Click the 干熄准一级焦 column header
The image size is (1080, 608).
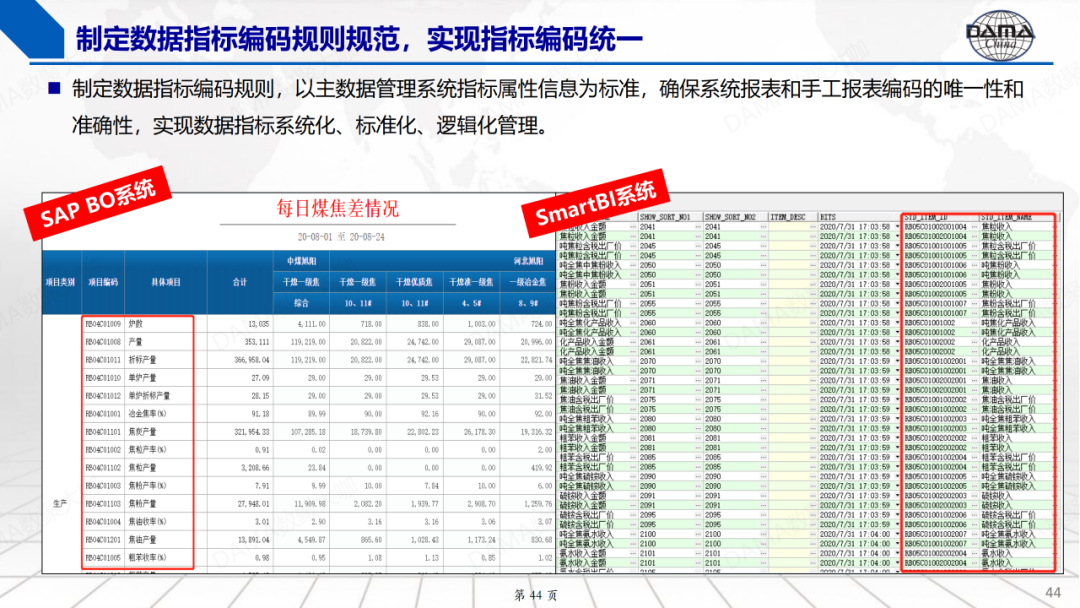[471, 282]
